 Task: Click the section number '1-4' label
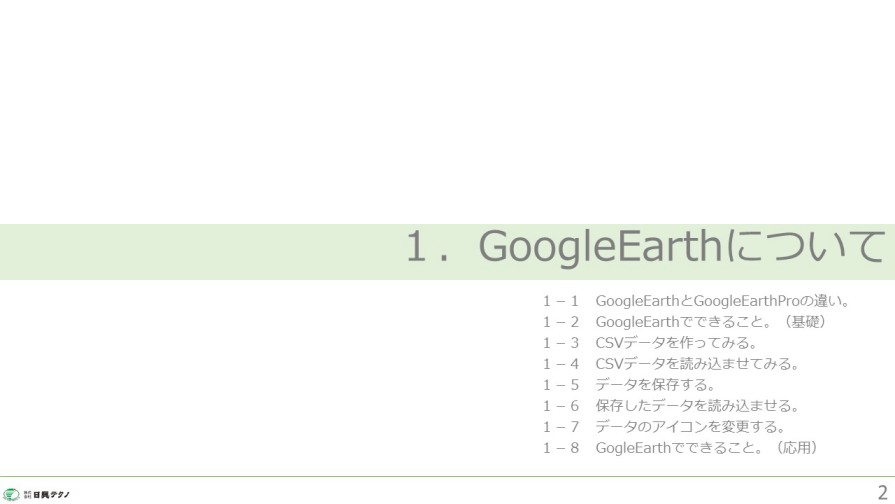click(x=561, y=363)
